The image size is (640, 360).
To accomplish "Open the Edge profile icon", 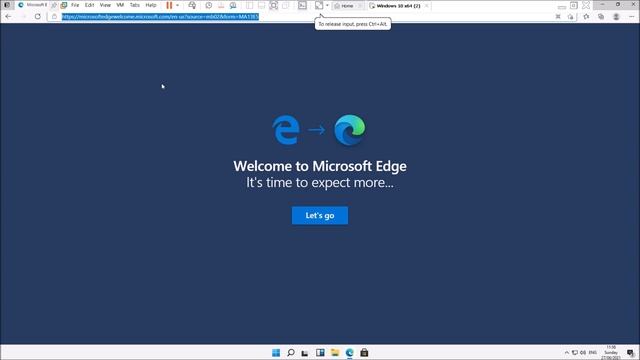I will tap(616, 16).
